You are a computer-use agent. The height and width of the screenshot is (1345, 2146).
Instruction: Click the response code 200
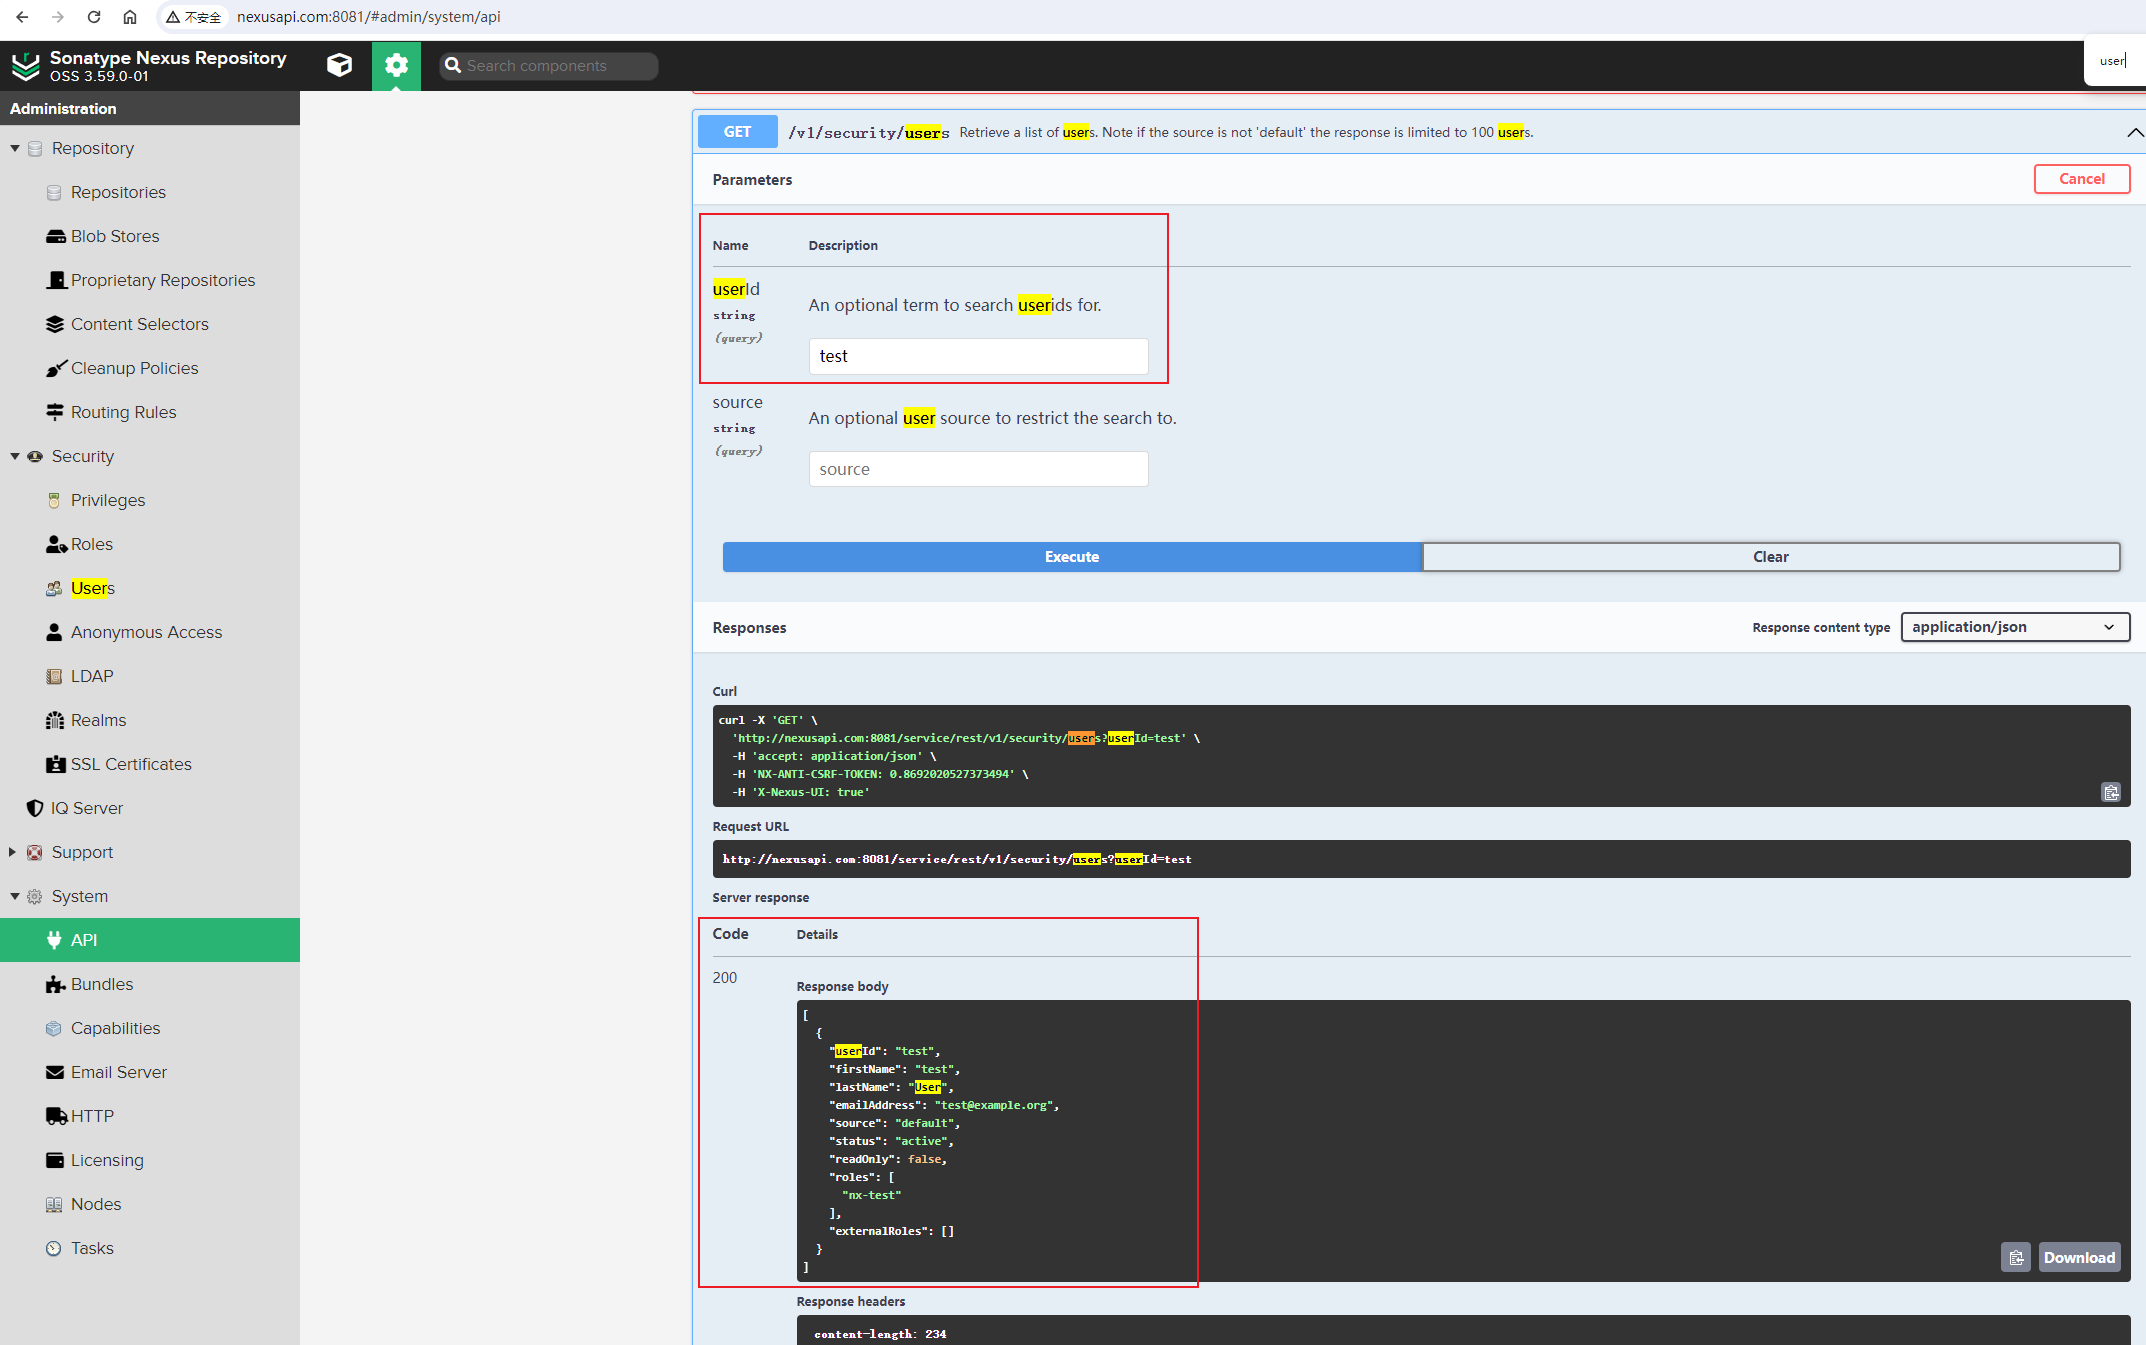[725, 978]
